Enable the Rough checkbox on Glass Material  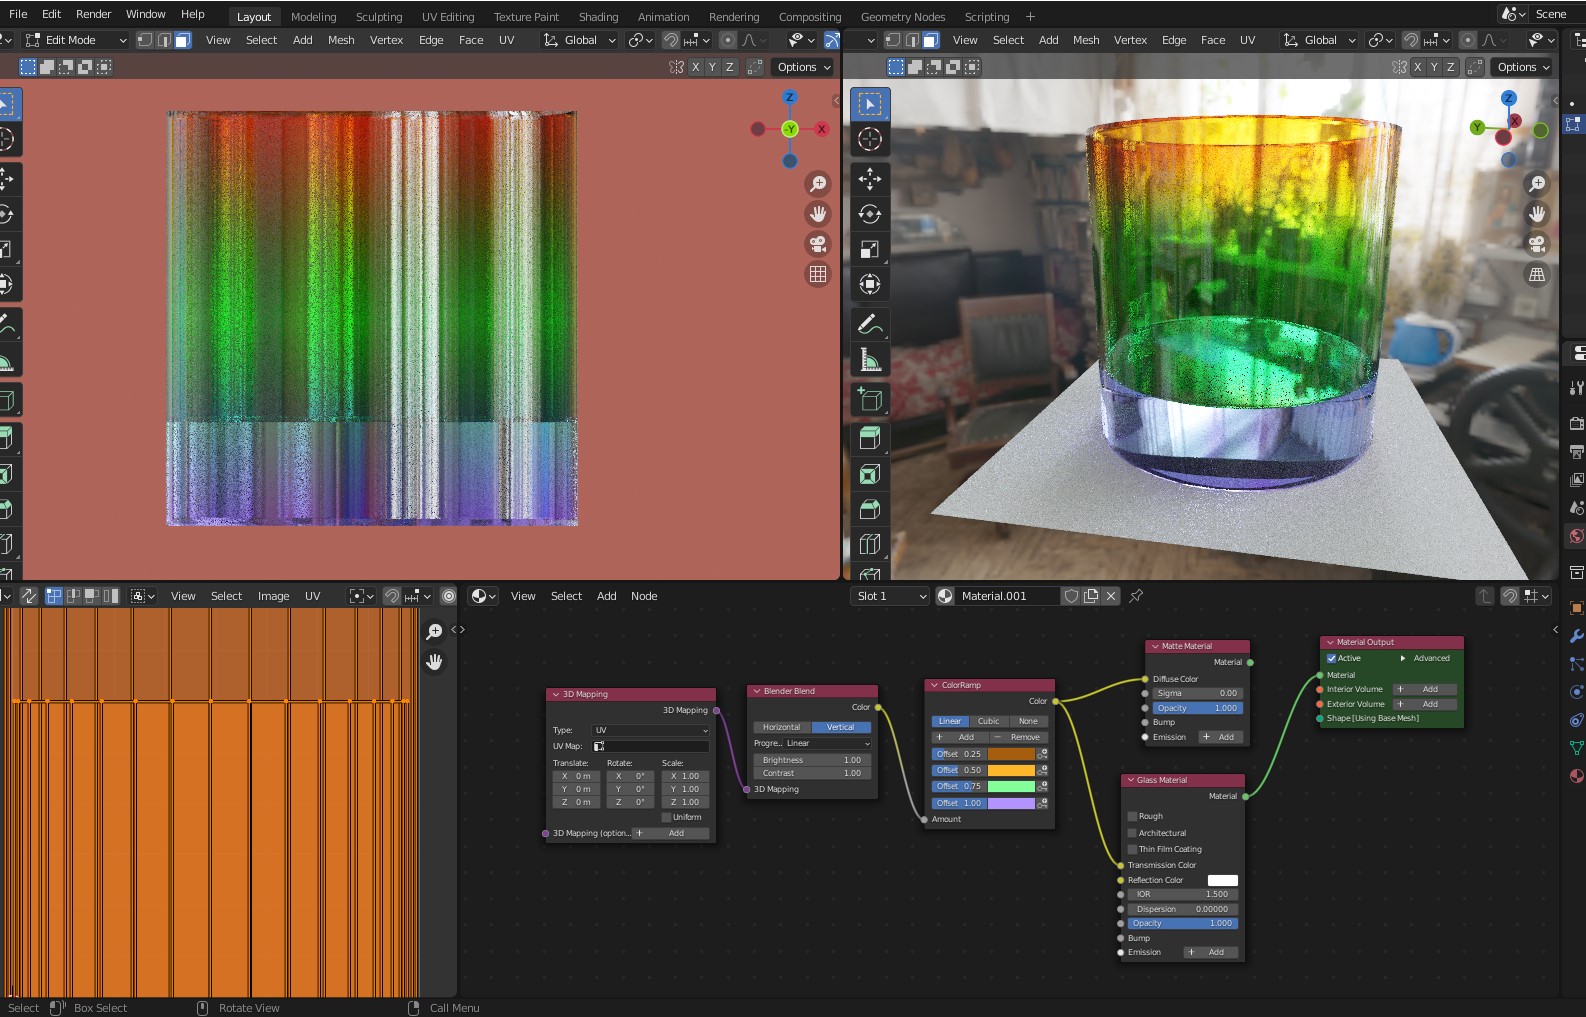coord(1133,816)
